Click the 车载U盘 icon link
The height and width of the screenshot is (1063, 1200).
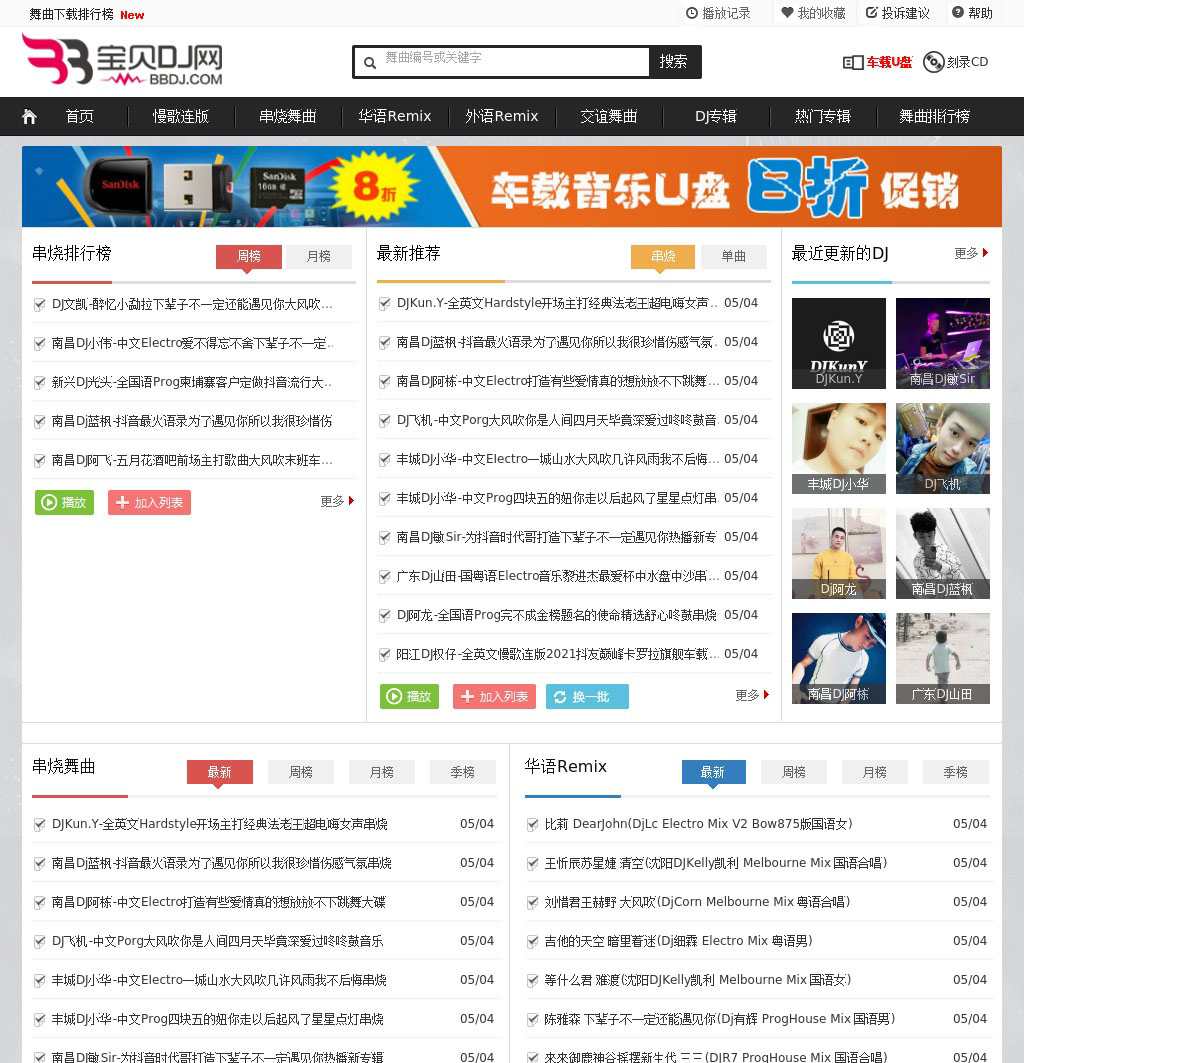point(877,62)
